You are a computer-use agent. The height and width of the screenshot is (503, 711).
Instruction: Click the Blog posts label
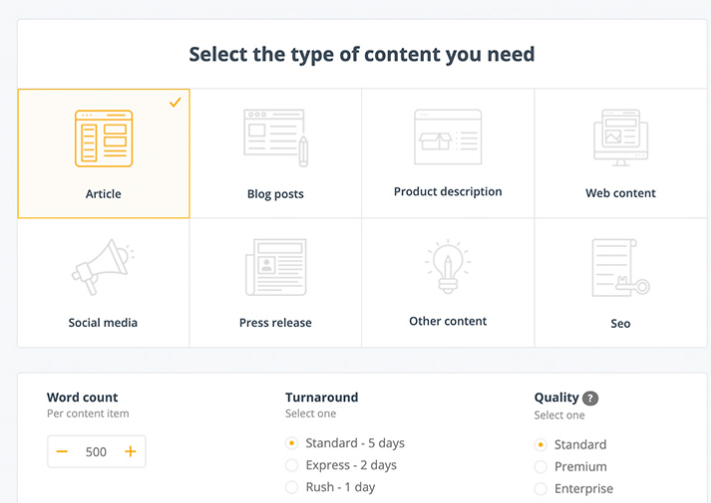pos(275,194)
